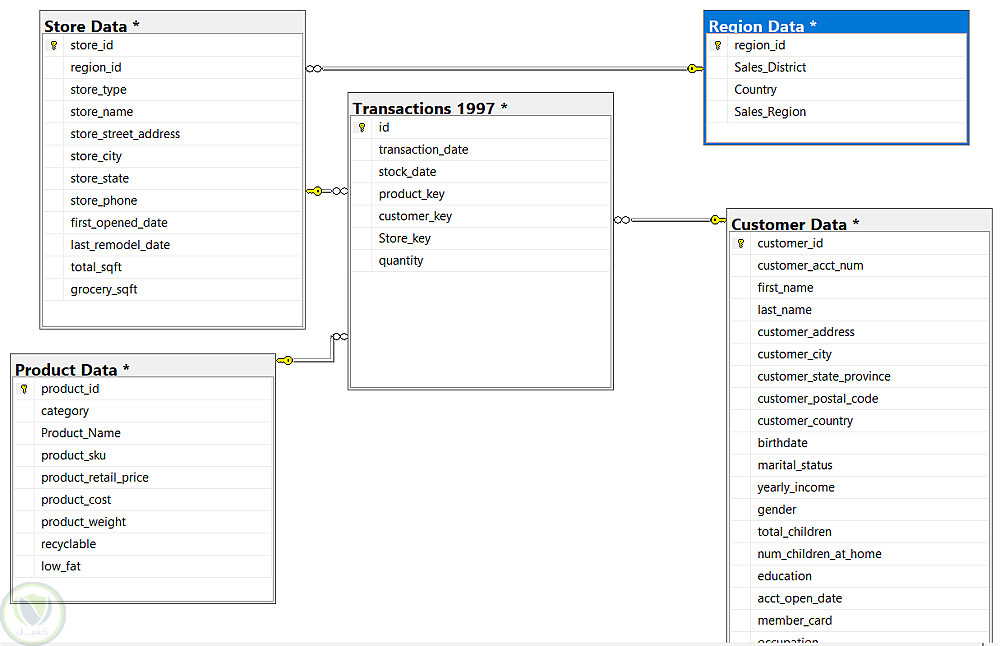The width and height of the screenshot is (1000, 646).
Task: Select the customer_city column
Action: point(860,355)
